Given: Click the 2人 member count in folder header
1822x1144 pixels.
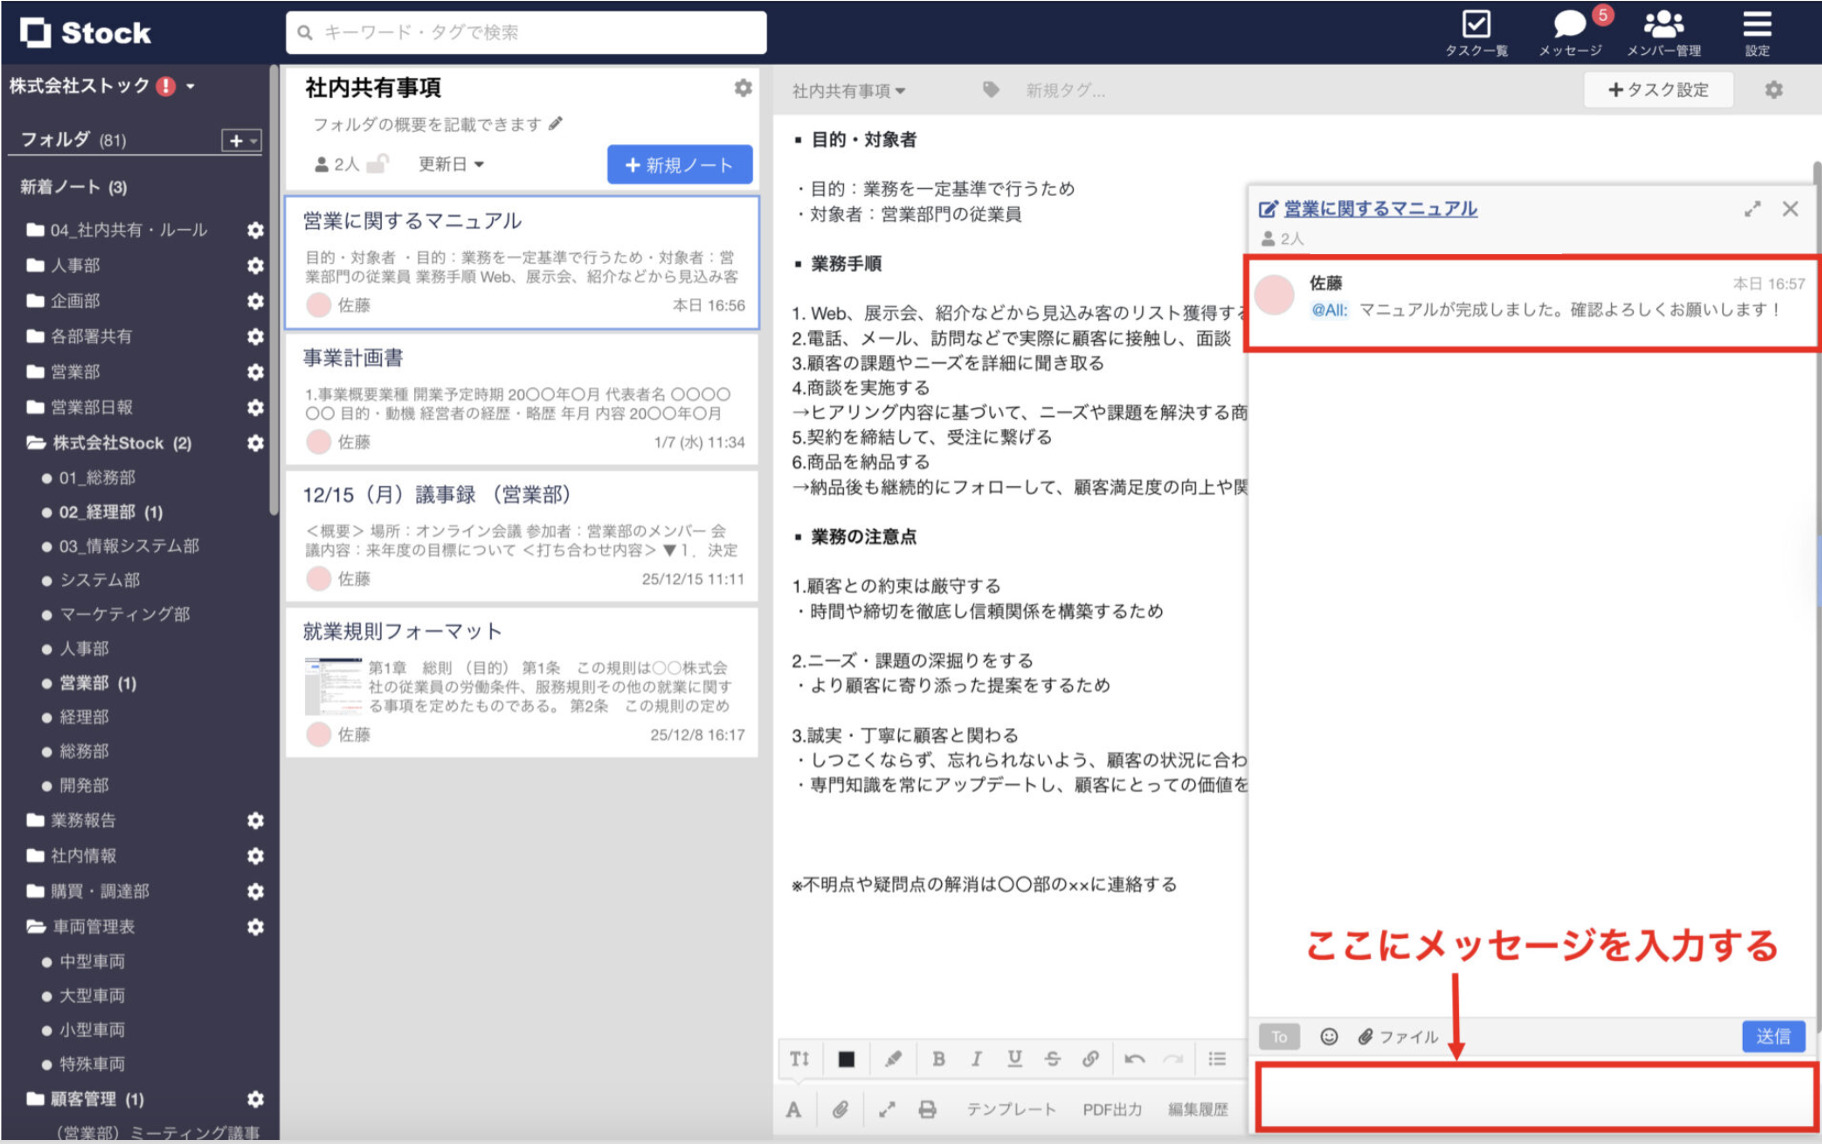Looking at the screenshot, I should (336, 164).
